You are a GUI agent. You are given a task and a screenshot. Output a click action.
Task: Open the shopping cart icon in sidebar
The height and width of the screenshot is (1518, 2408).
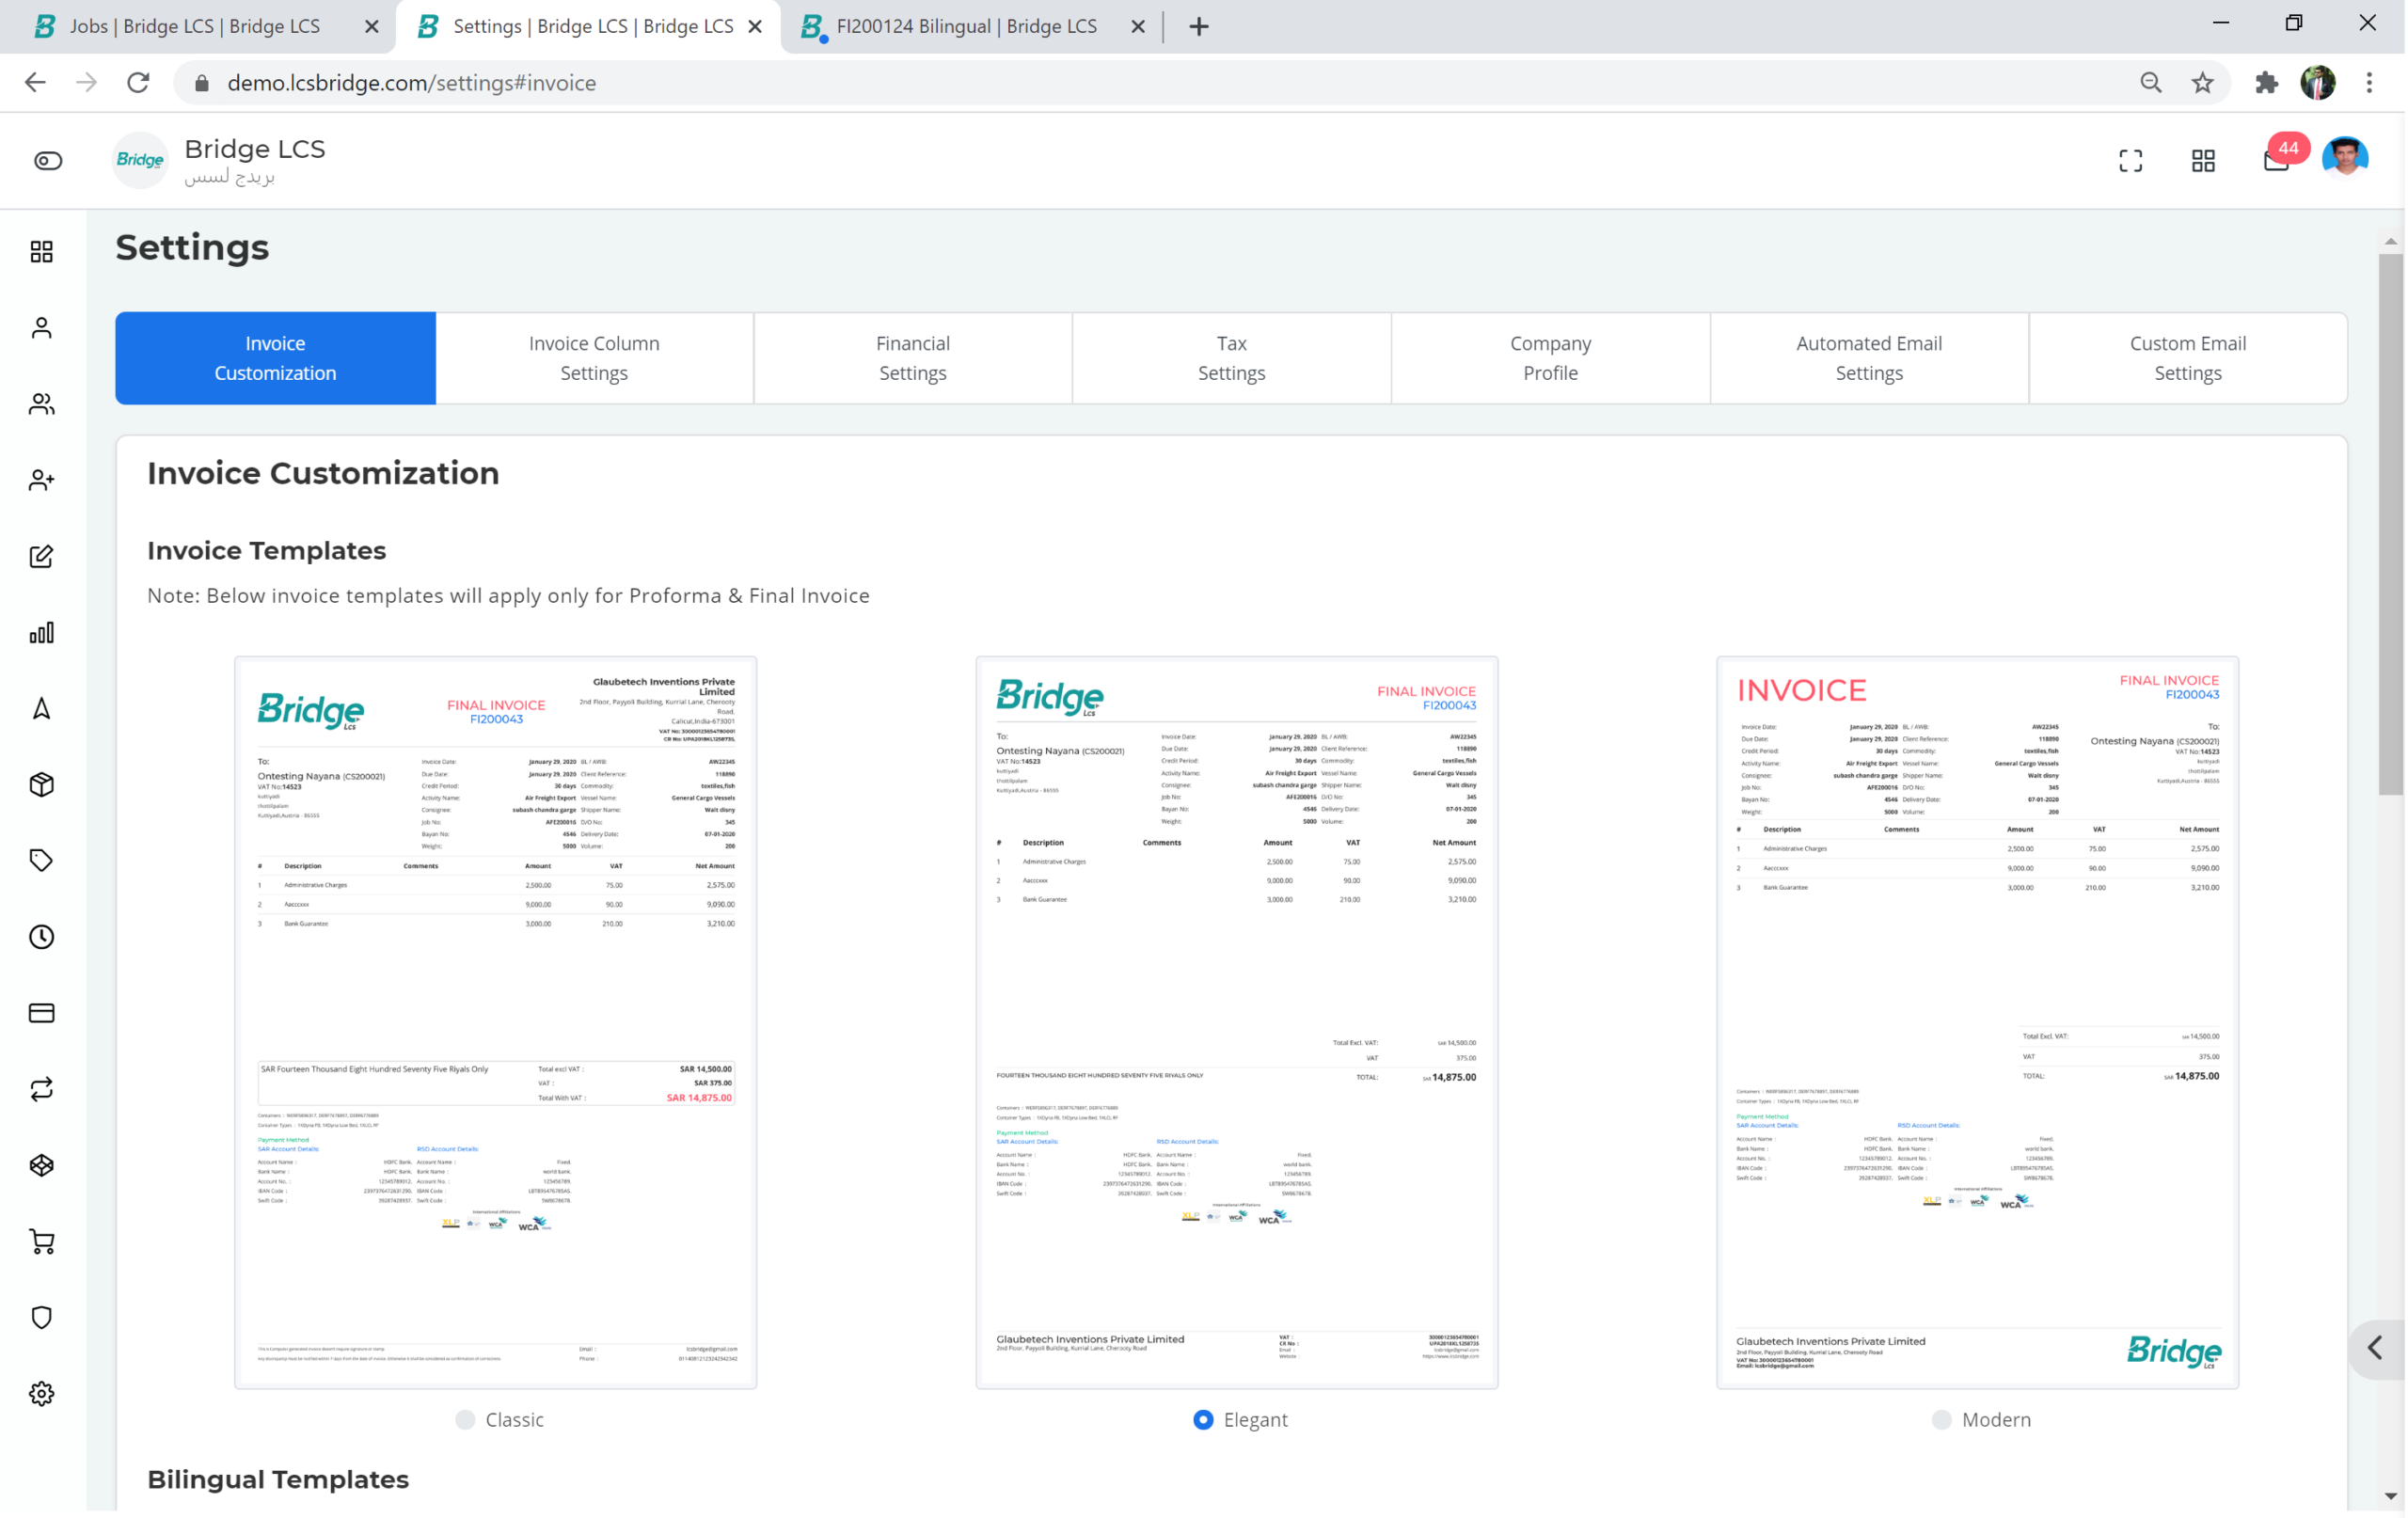tap(42, 1241)
